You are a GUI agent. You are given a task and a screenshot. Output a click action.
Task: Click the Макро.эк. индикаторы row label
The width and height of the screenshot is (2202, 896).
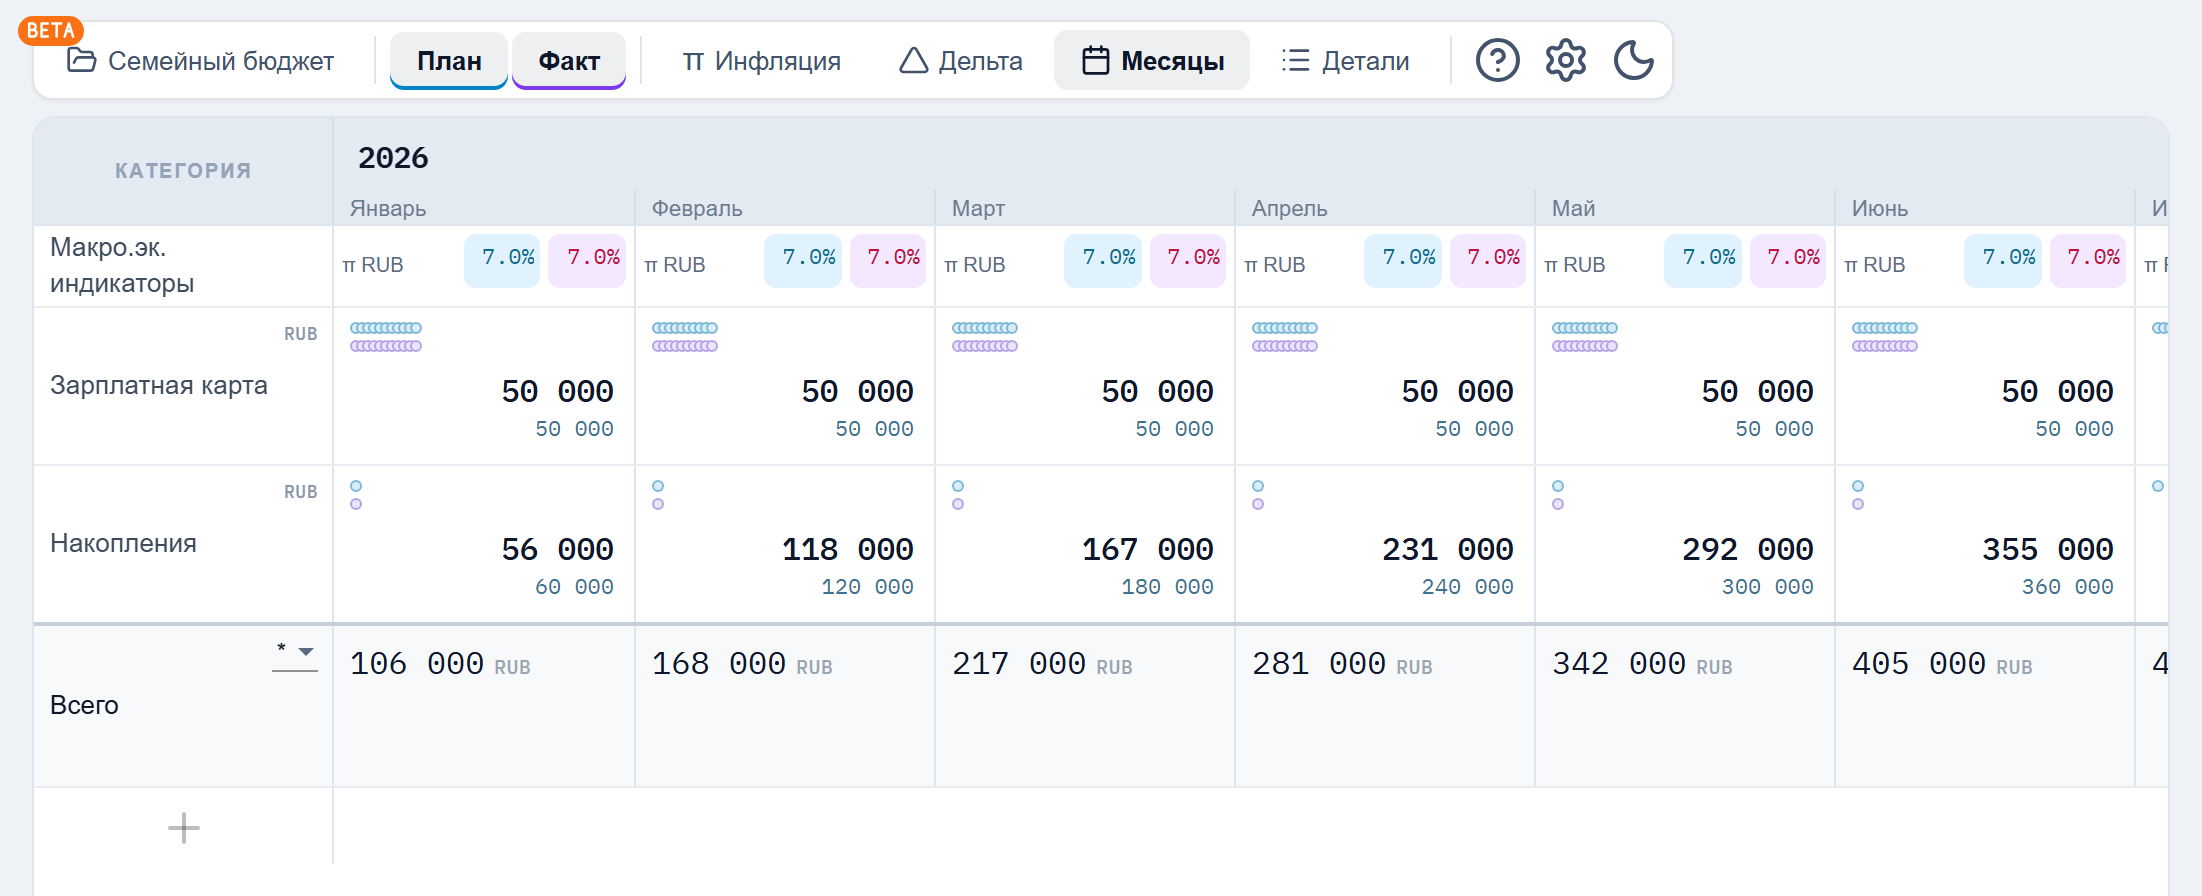(122, 265)
